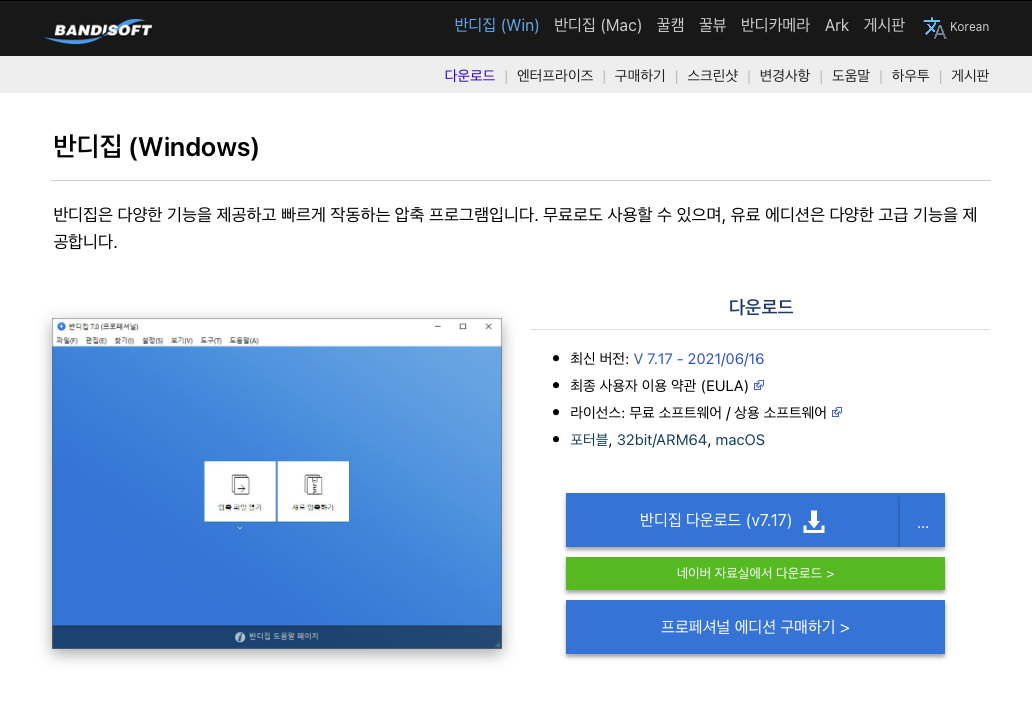Click the 반디집 (Windows) page heading
Image resolution: width=1032 pixels, height=720 pixels.
coord(156,147)
